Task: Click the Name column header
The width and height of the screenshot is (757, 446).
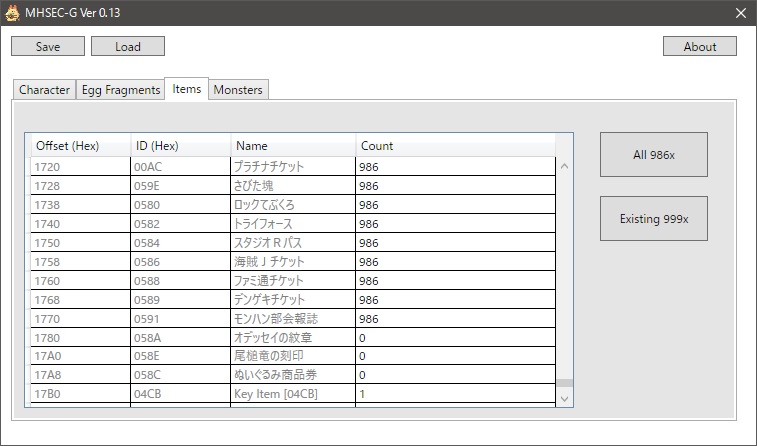Action: (x=293, y=145)
